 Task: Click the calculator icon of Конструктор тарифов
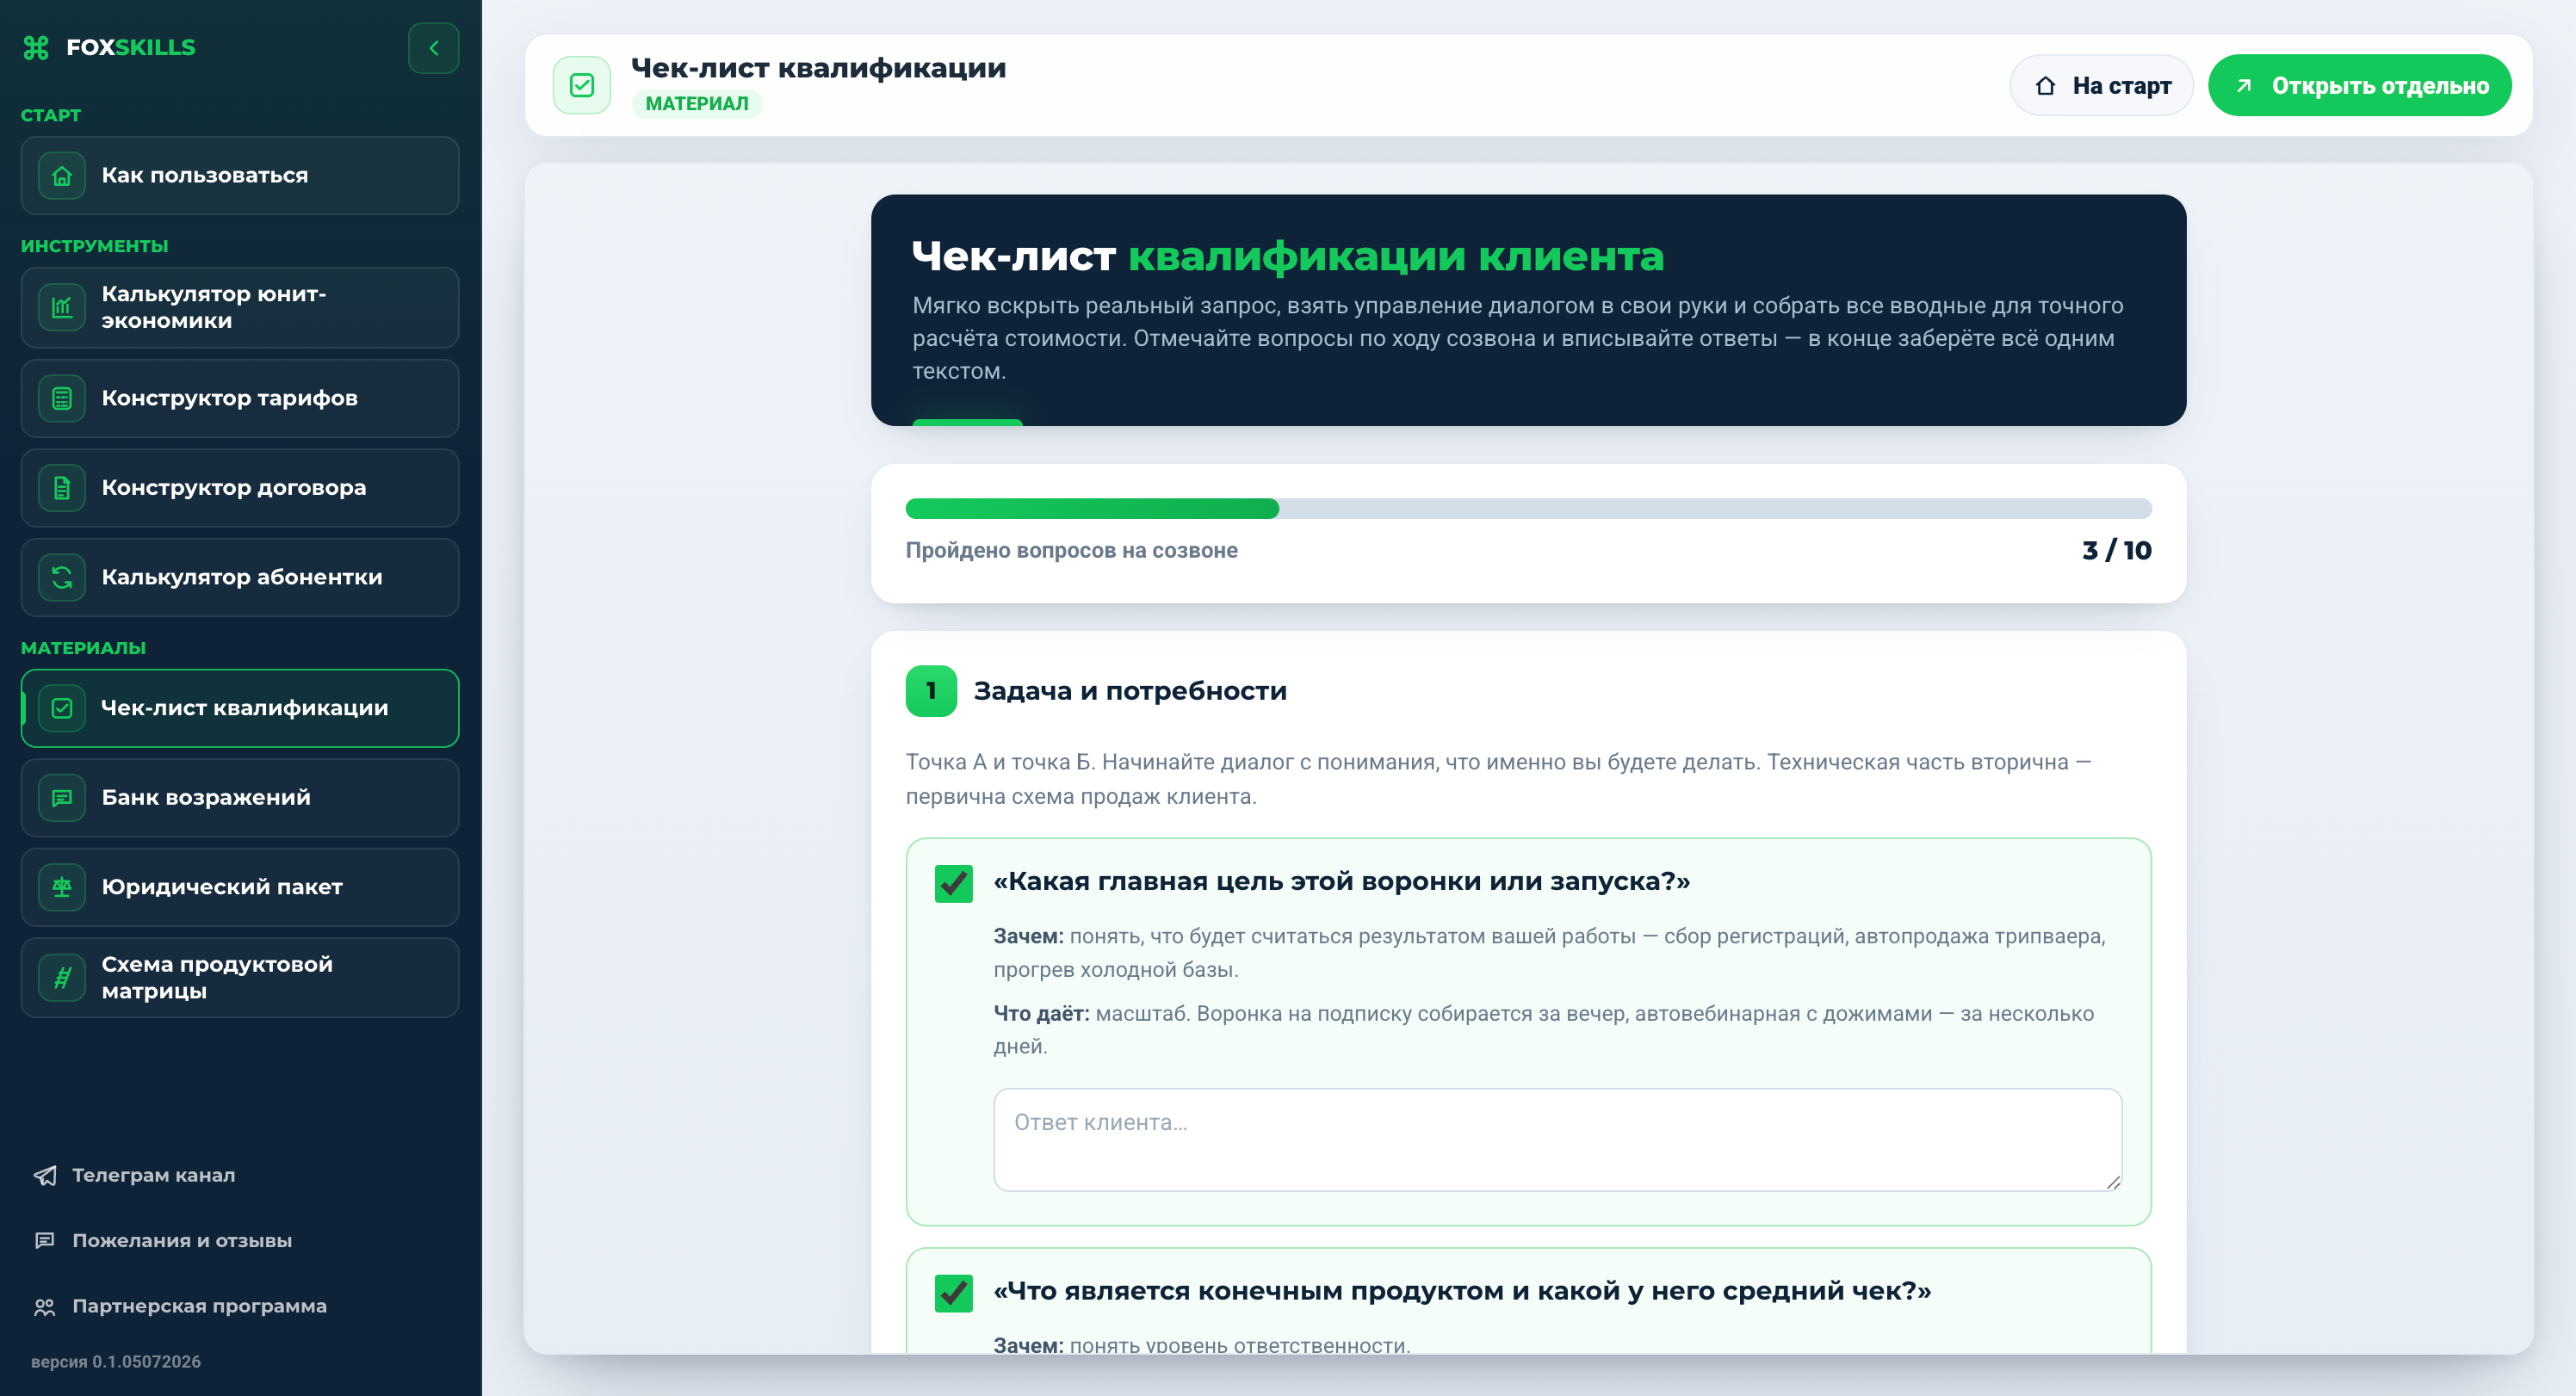point(62,398)
